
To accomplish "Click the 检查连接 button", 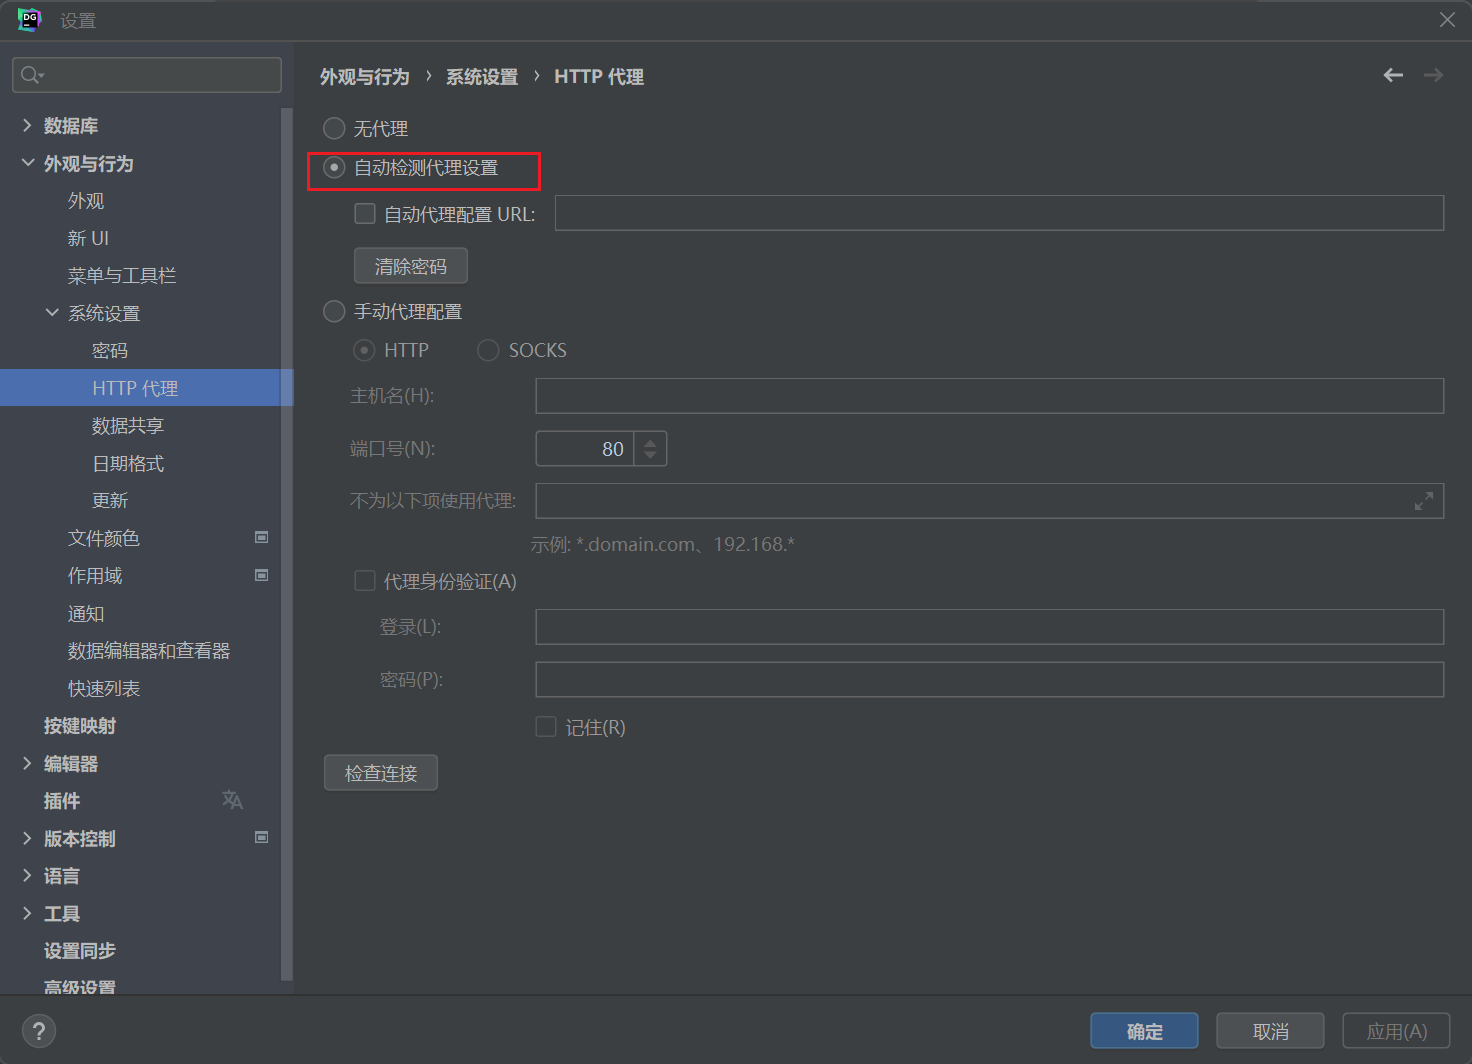I will (x=381, y=773).
